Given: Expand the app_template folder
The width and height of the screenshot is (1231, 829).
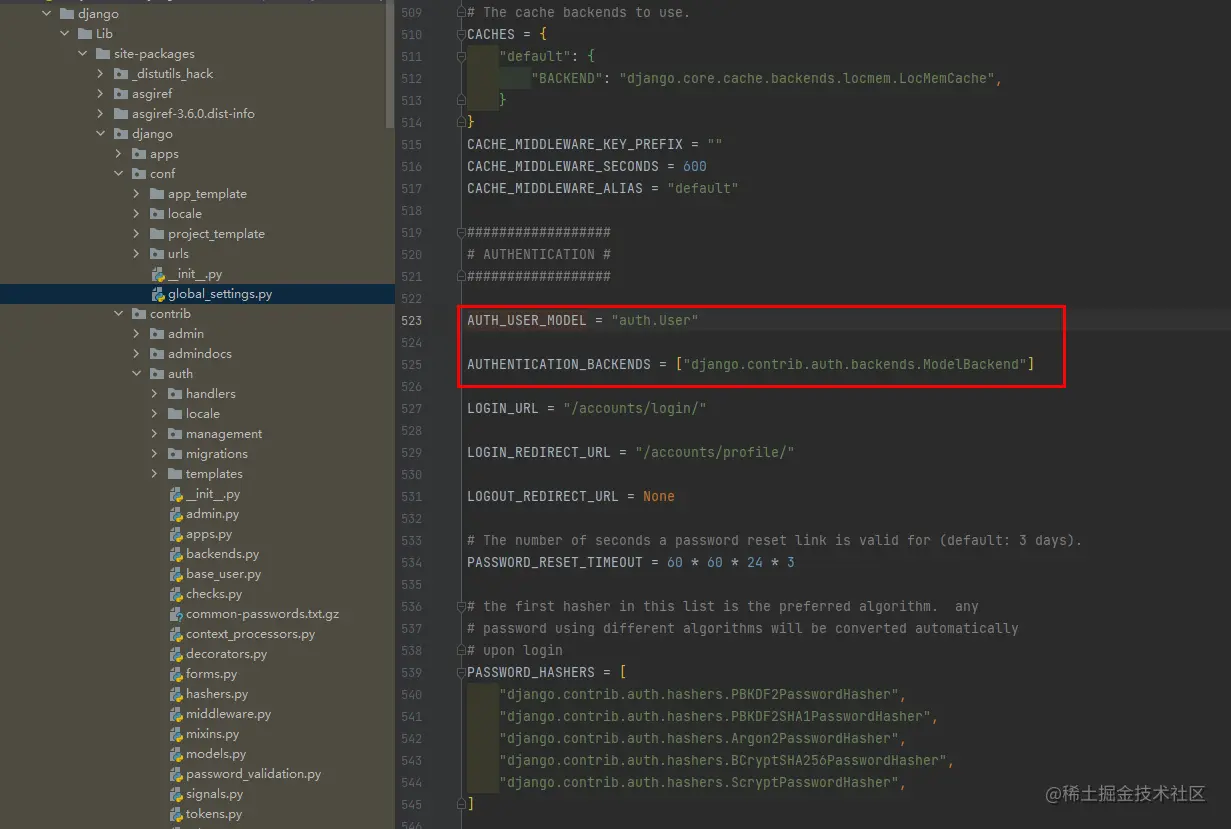Looking at the screenshot, I should coord(137,194).
